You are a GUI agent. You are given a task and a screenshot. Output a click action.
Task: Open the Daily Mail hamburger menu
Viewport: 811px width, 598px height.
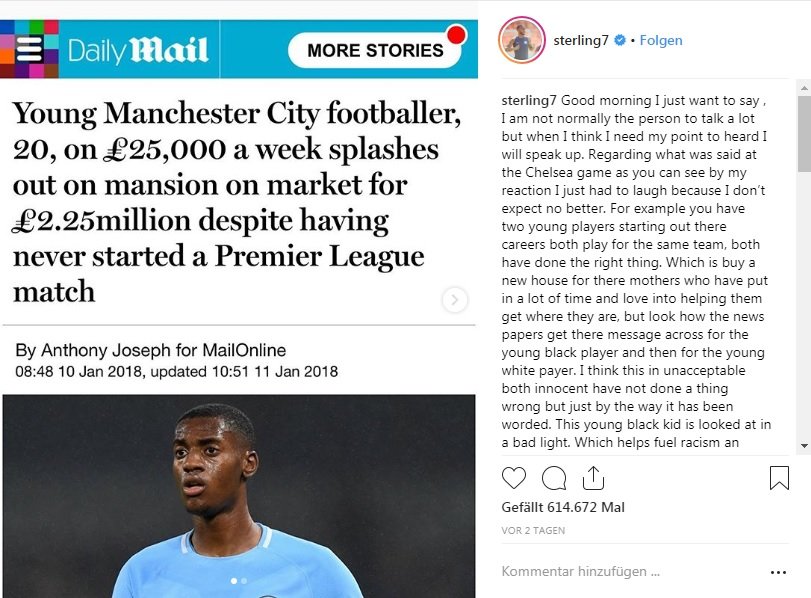28,50
